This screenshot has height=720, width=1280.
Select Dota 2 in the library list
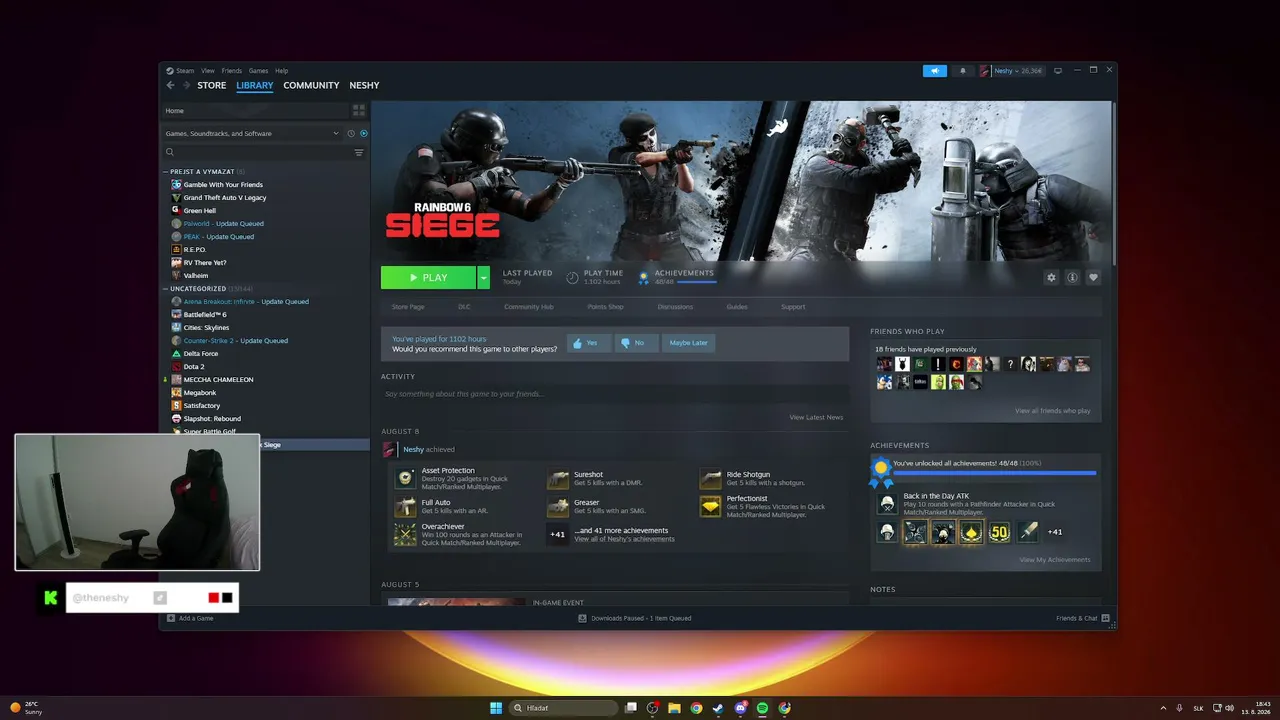[x=194, y=367]
